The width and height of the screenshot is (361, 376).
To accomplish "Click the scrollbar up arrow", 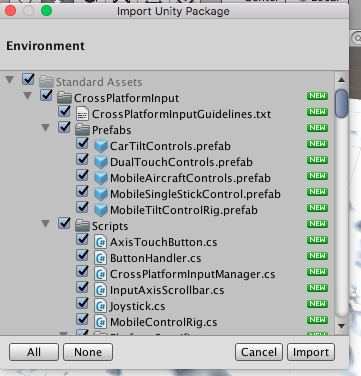I will [x=341, y=80].
